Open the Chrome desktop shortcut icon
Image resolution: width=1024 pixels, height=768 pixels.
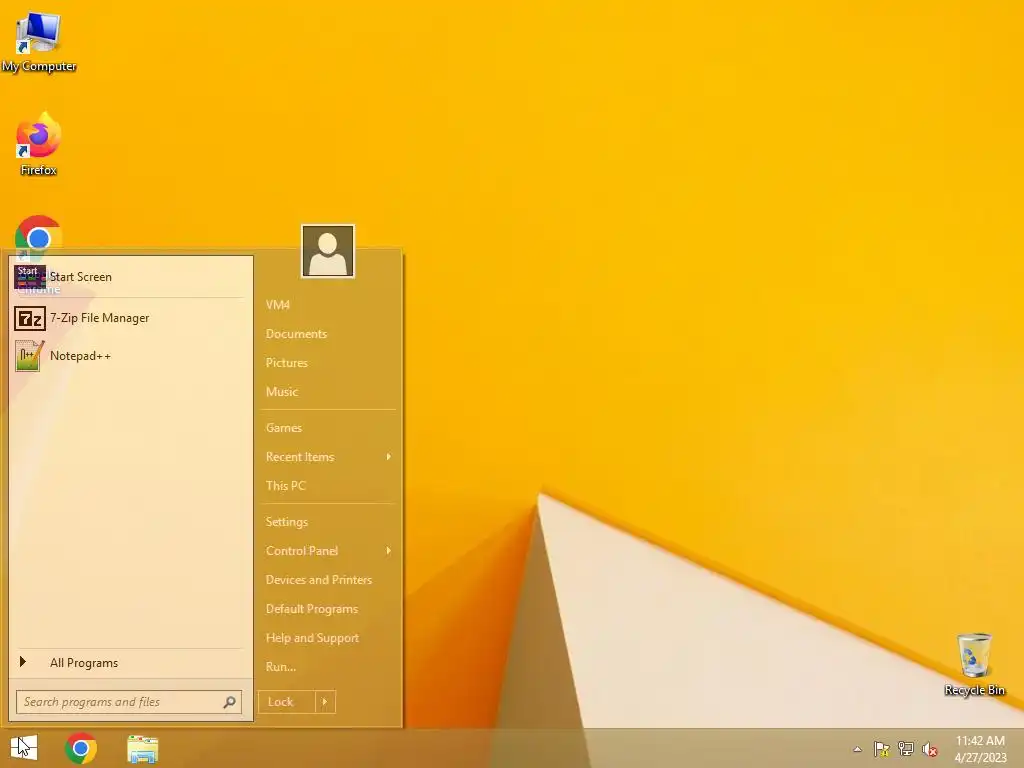(39, 238)
